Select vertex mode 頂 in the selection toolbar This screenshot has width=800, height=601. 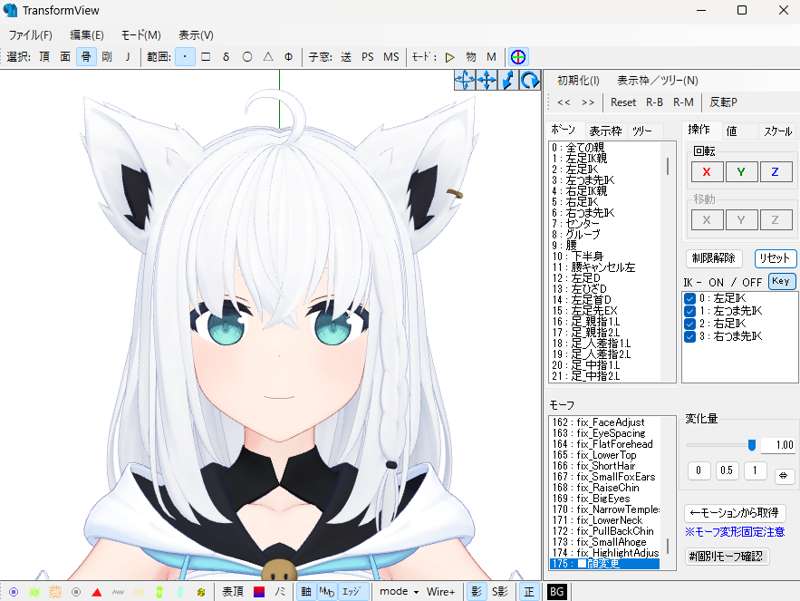pyautogui.click(x=44, y=57)
